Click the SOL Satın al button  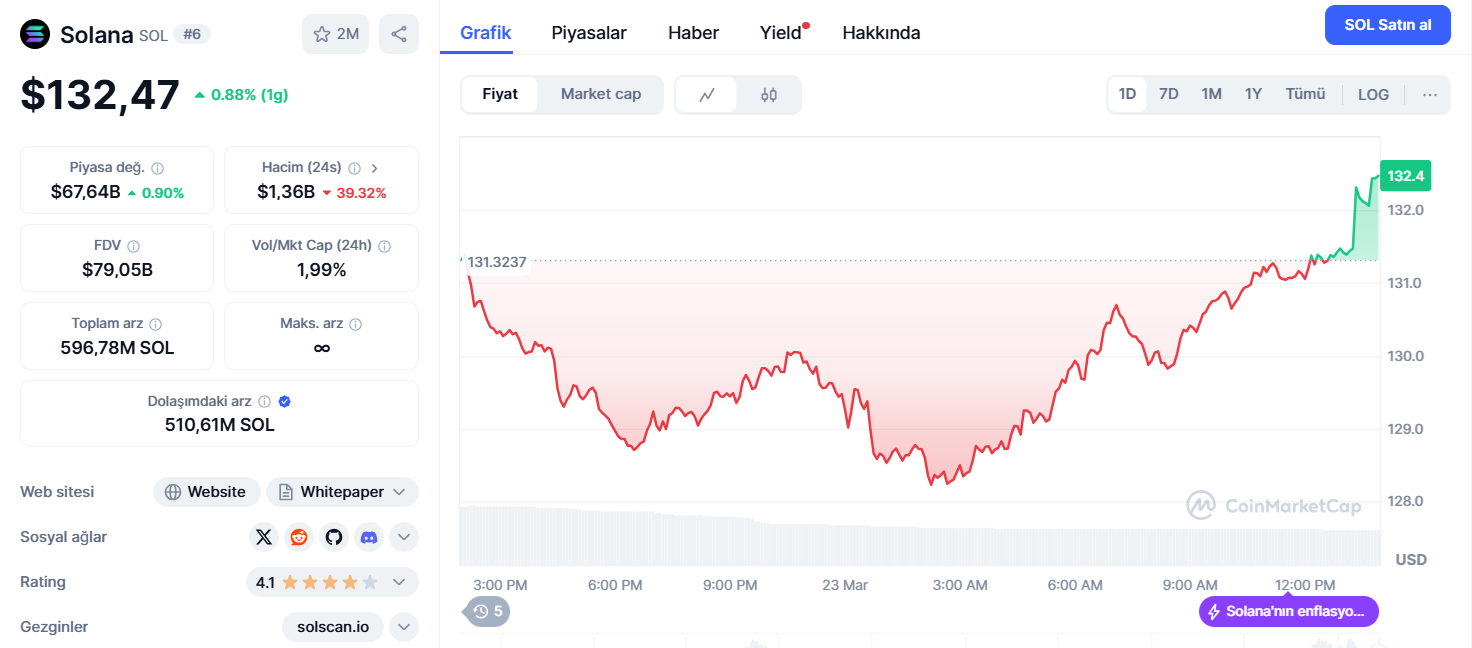point(1387,25)
